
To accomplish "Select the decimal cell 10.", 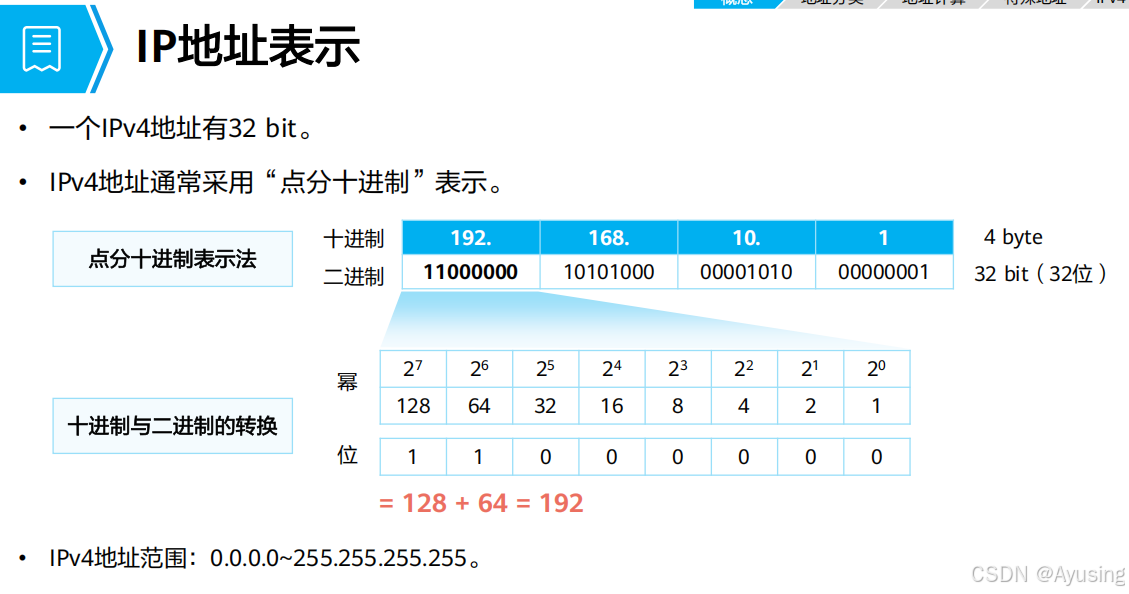I will click(x=746, y=238).
